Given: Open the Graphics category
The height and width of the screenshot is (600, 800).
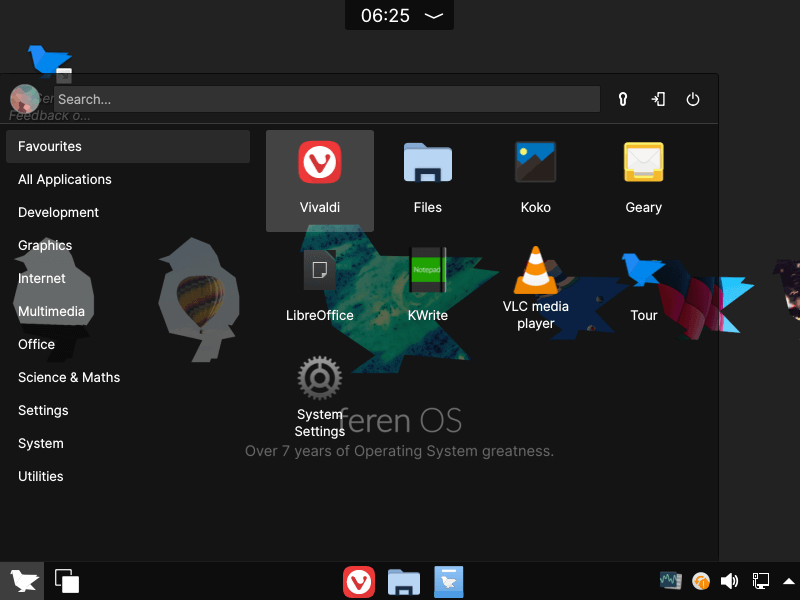Looking at the screenshot, I should coord(128,245).
